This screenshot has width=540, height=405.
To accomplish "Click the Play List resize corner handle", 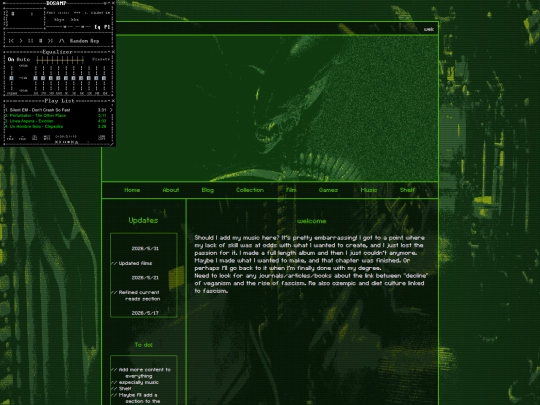I will point(112,144).
